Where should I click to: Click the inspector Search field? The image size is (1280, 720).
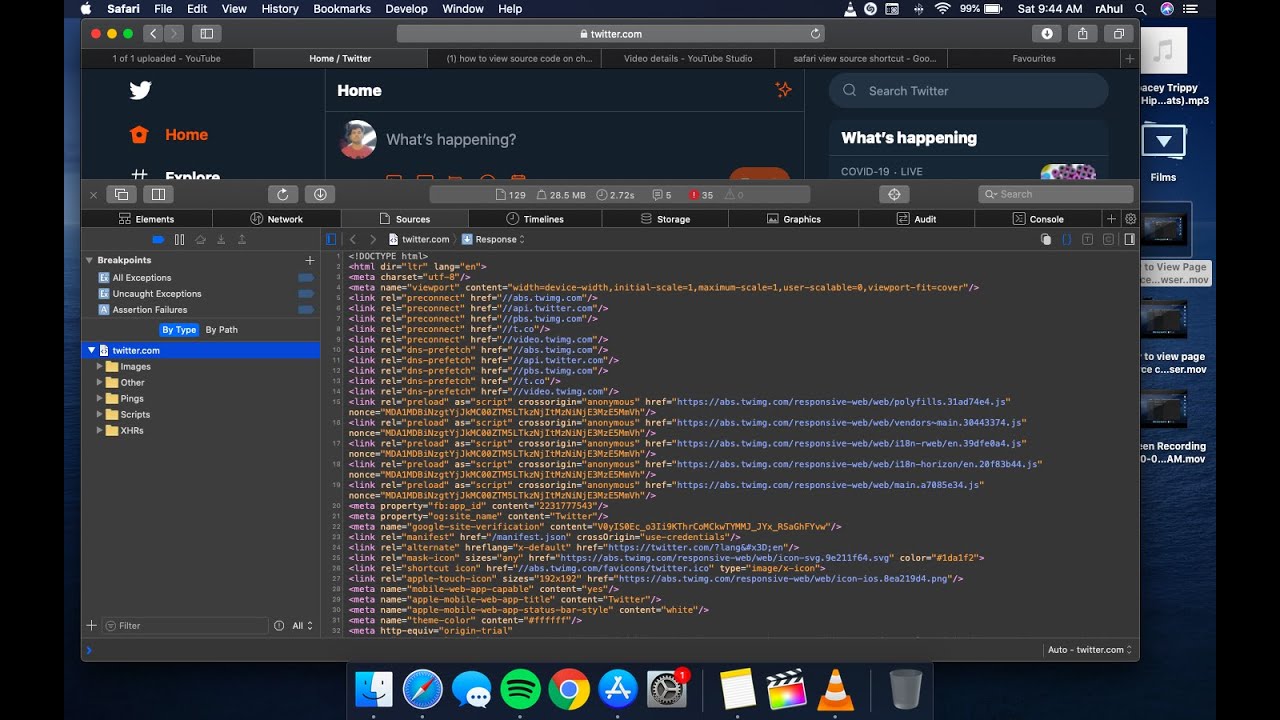pyautogui.click(x=1056, y=195)
